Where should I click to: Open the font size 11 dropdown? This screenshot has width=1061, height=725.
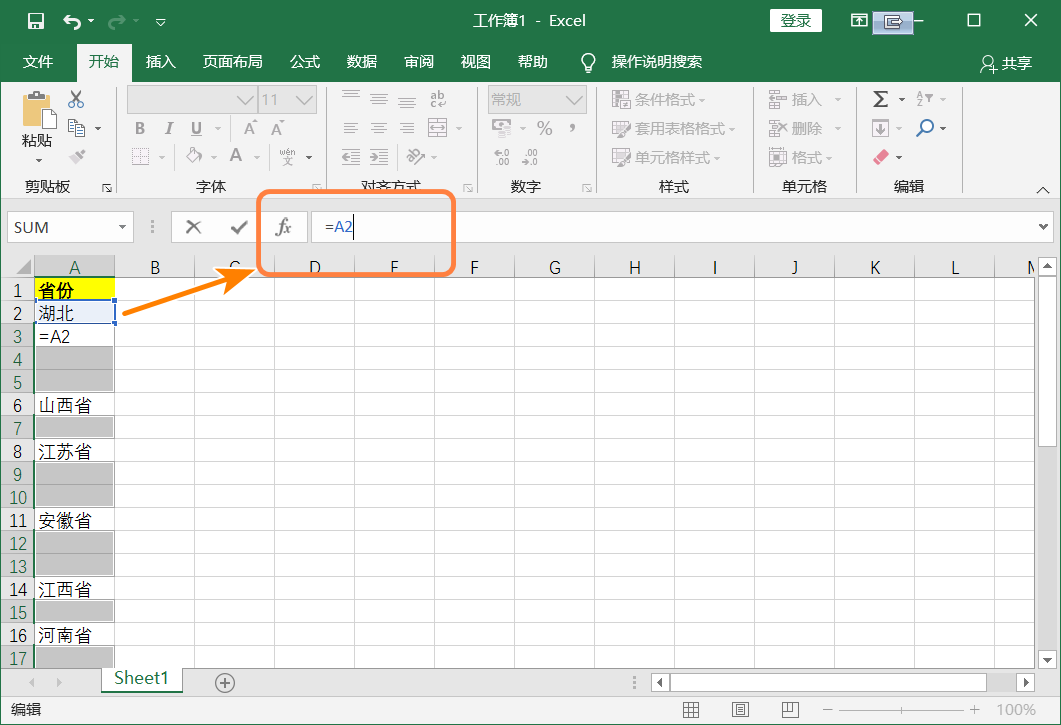pos(304,100)
